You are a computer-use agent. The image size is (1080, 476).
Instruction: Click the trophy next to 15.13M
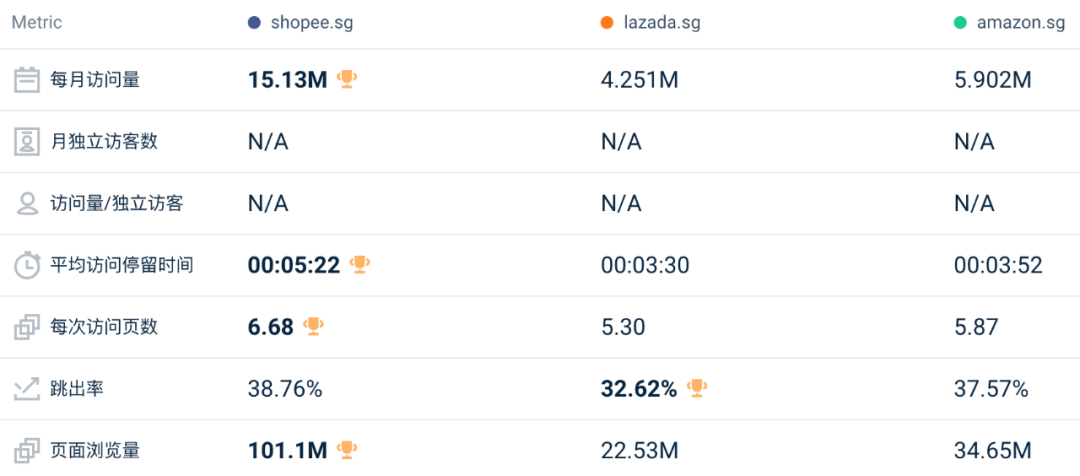point(347,79)
